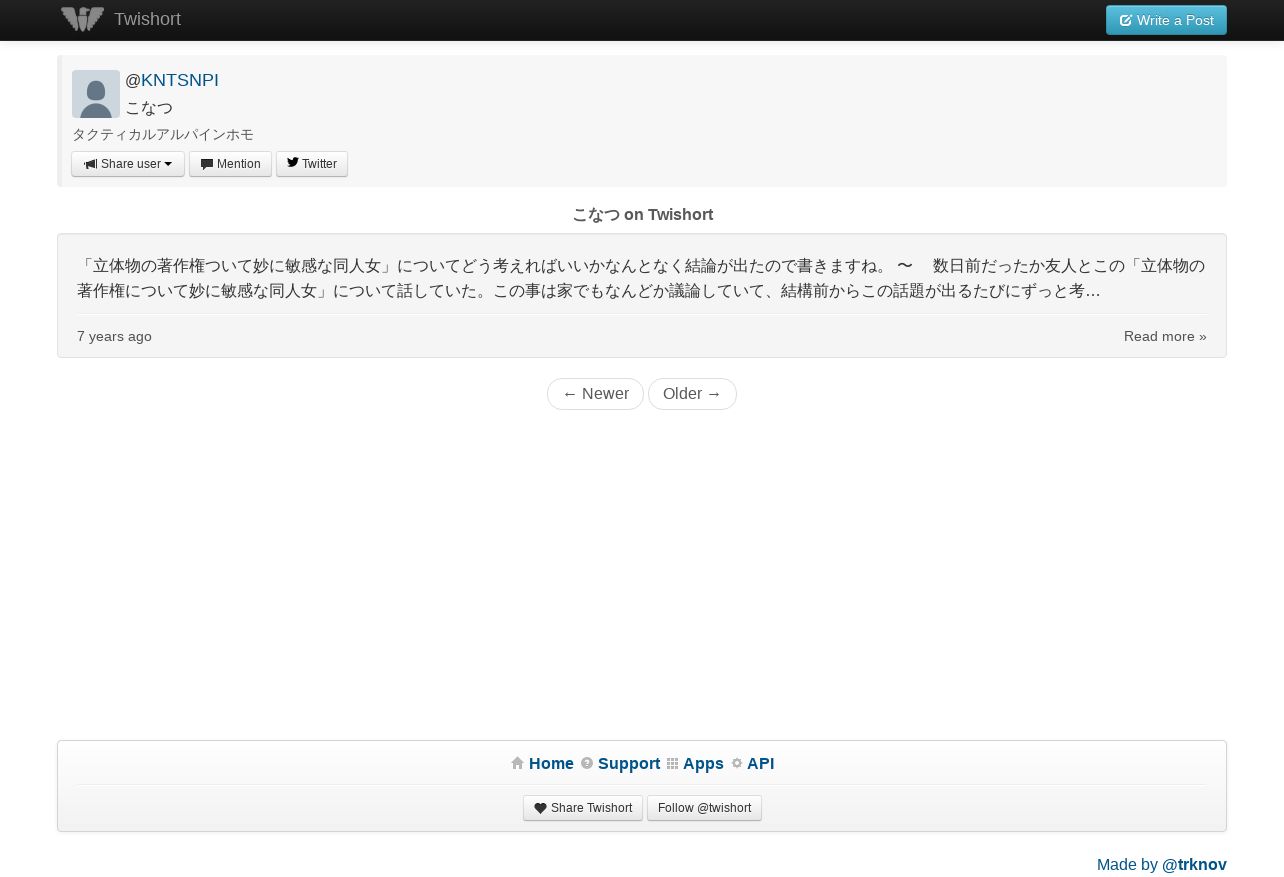Expand the Share user dropdown
1284x877 pixels.
(128, 164)
